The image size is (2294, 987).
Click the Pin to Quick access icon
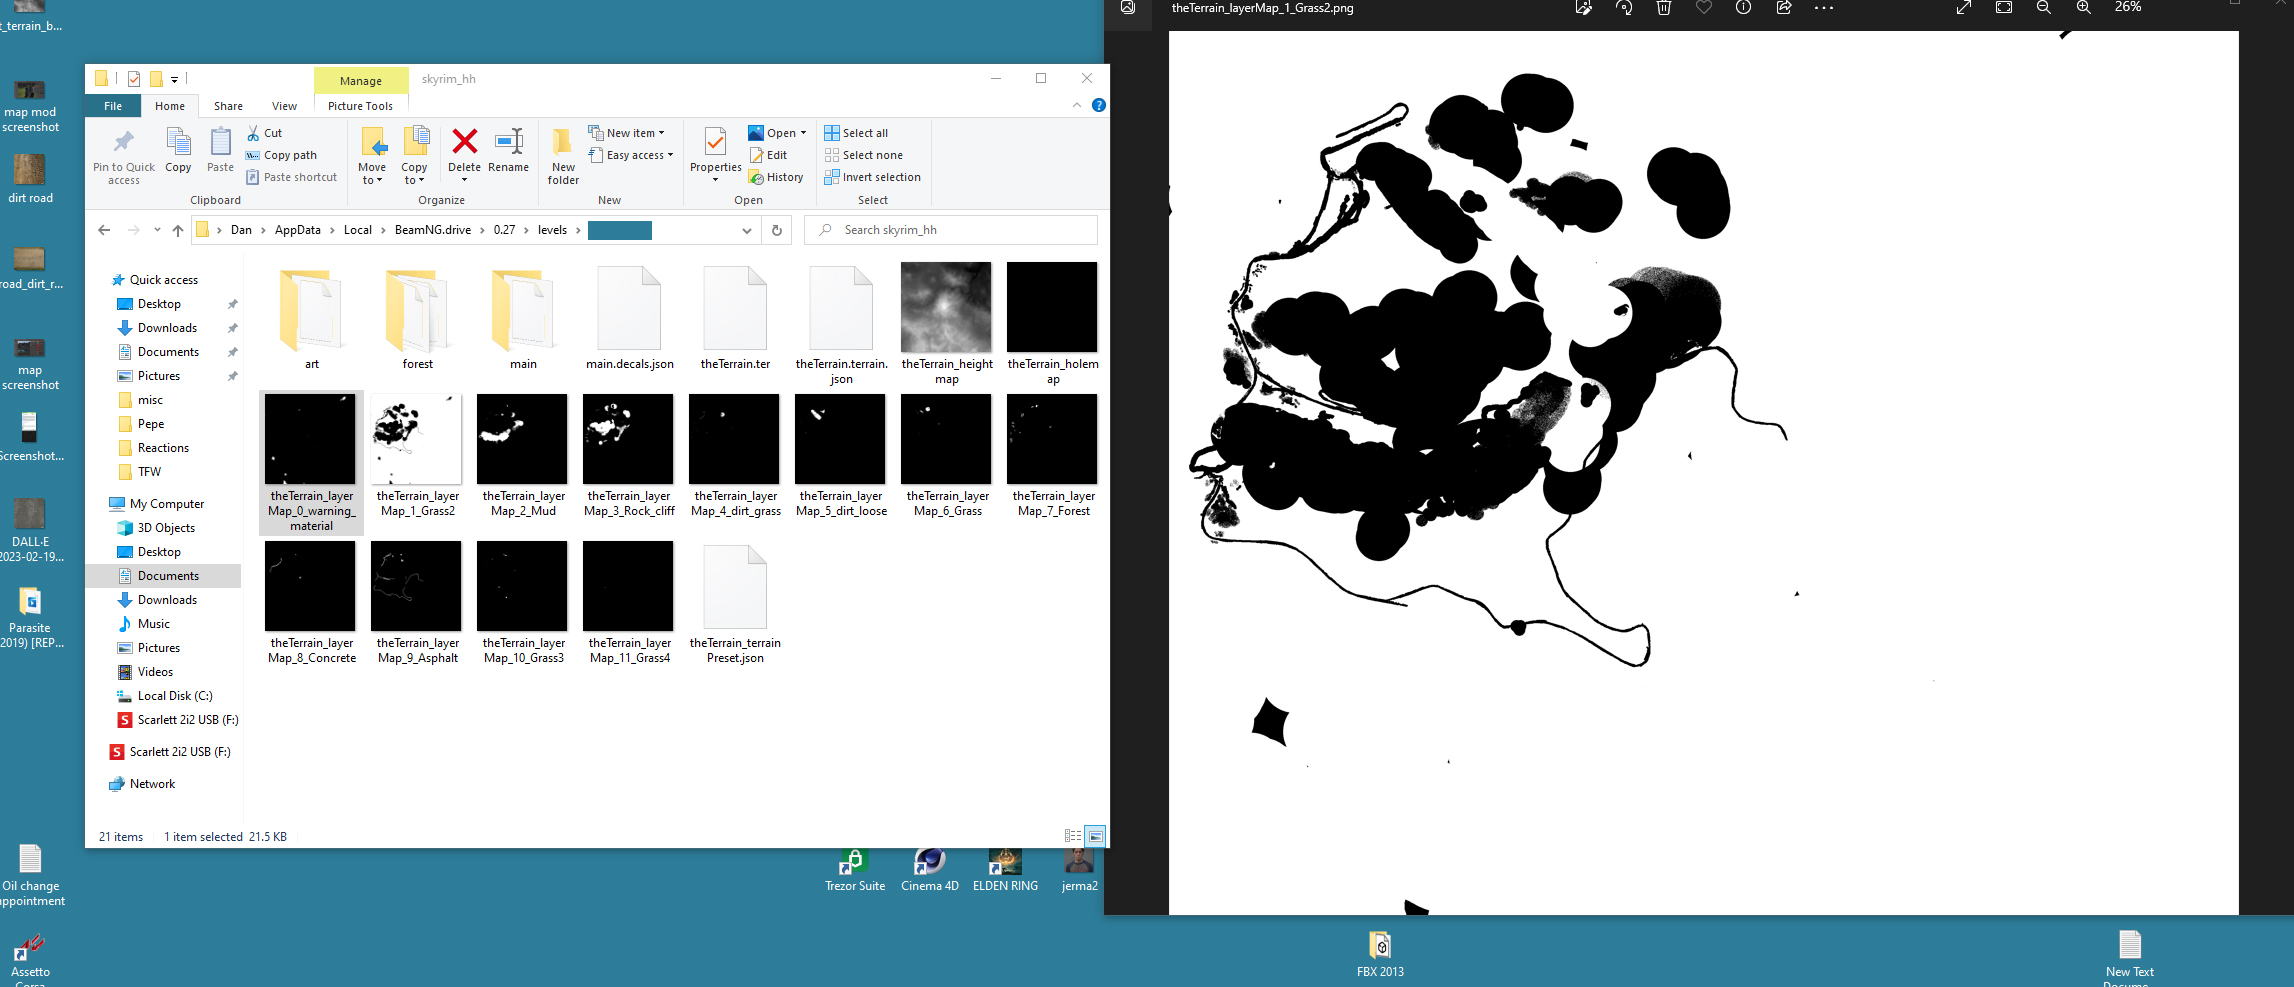coord(124,143)
